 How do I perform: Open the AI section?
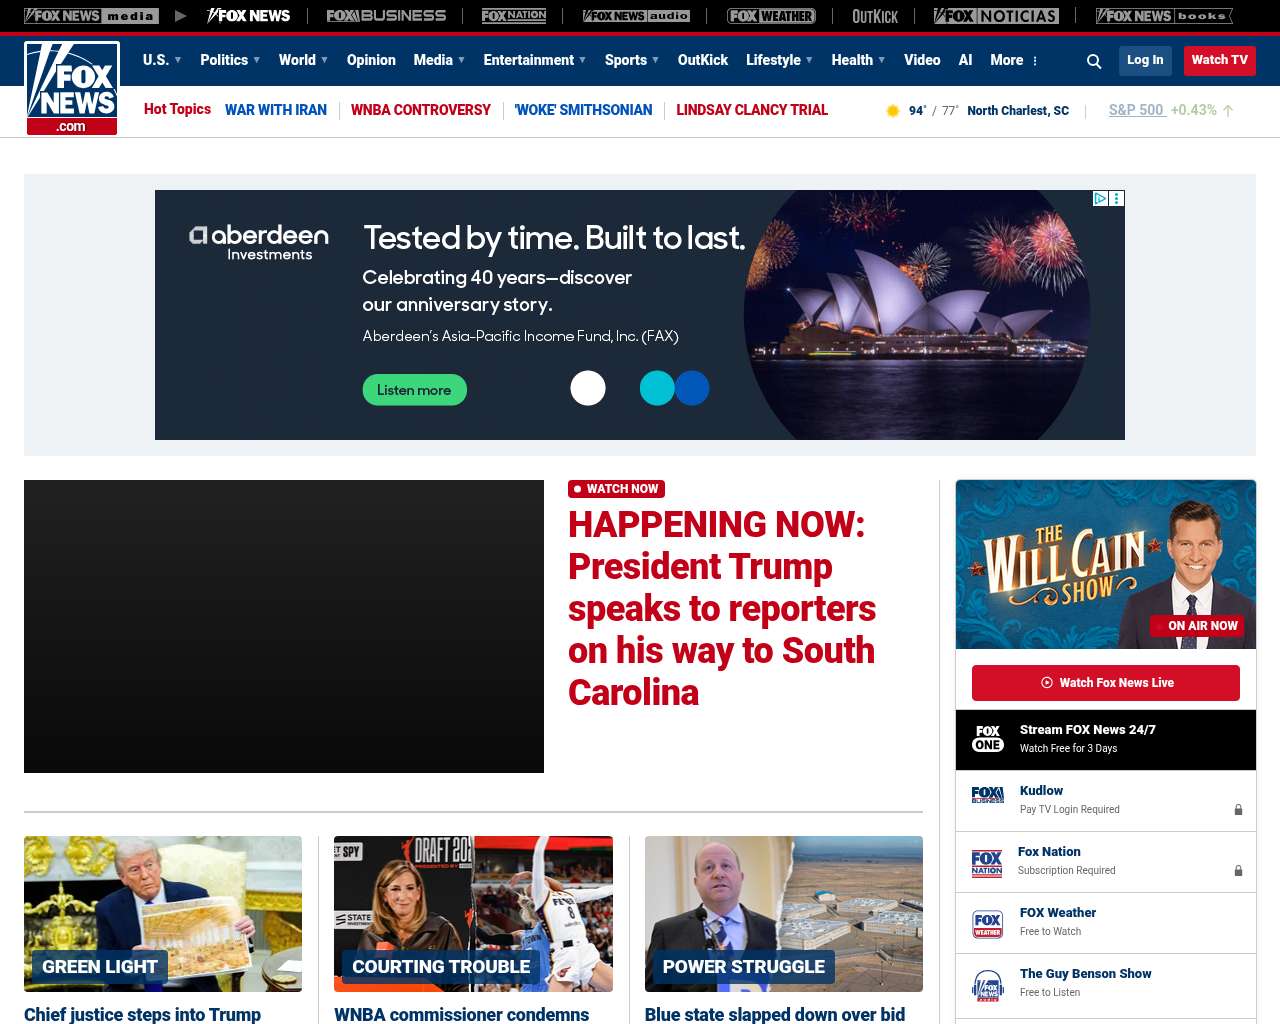(x=965, y=60)
